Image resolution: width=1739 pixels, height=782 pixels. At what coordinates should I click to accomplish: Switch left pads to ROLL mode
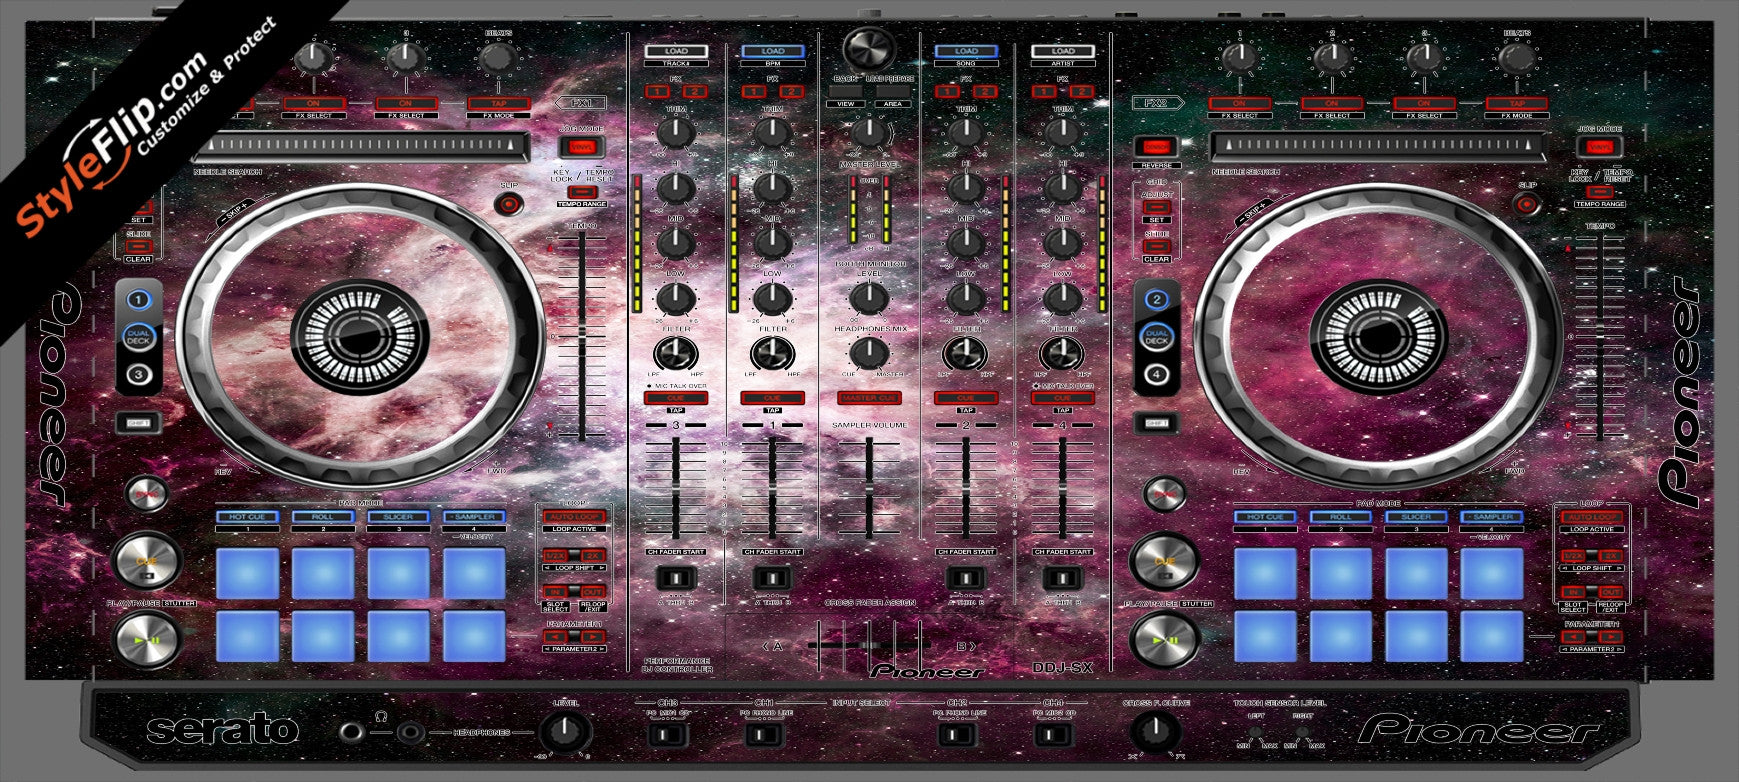click(x=322, y=517)
